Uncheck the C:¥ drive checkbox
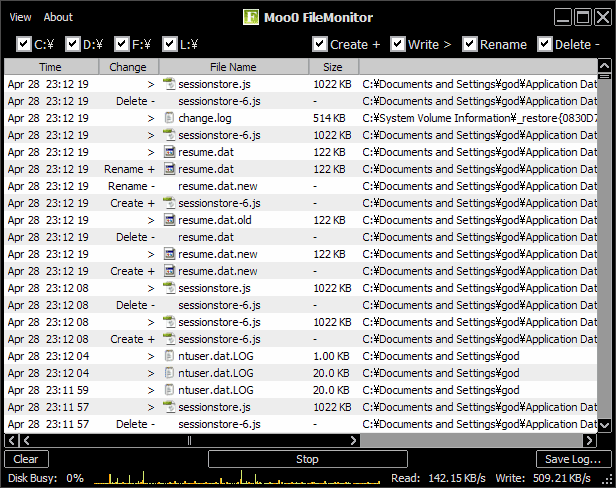 (x=24, y=44)
